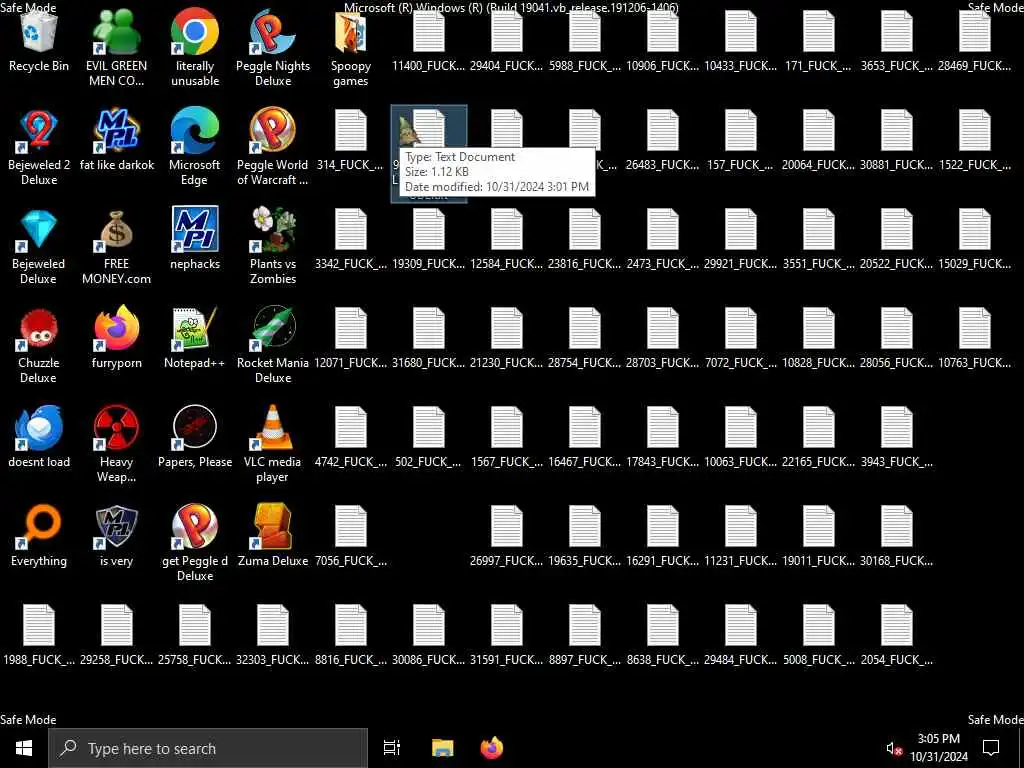Click the 3:05 PM clock in the taskbar
Image resolution: width=1024 pixels, height=768 pixels.
tap(938, 748)
